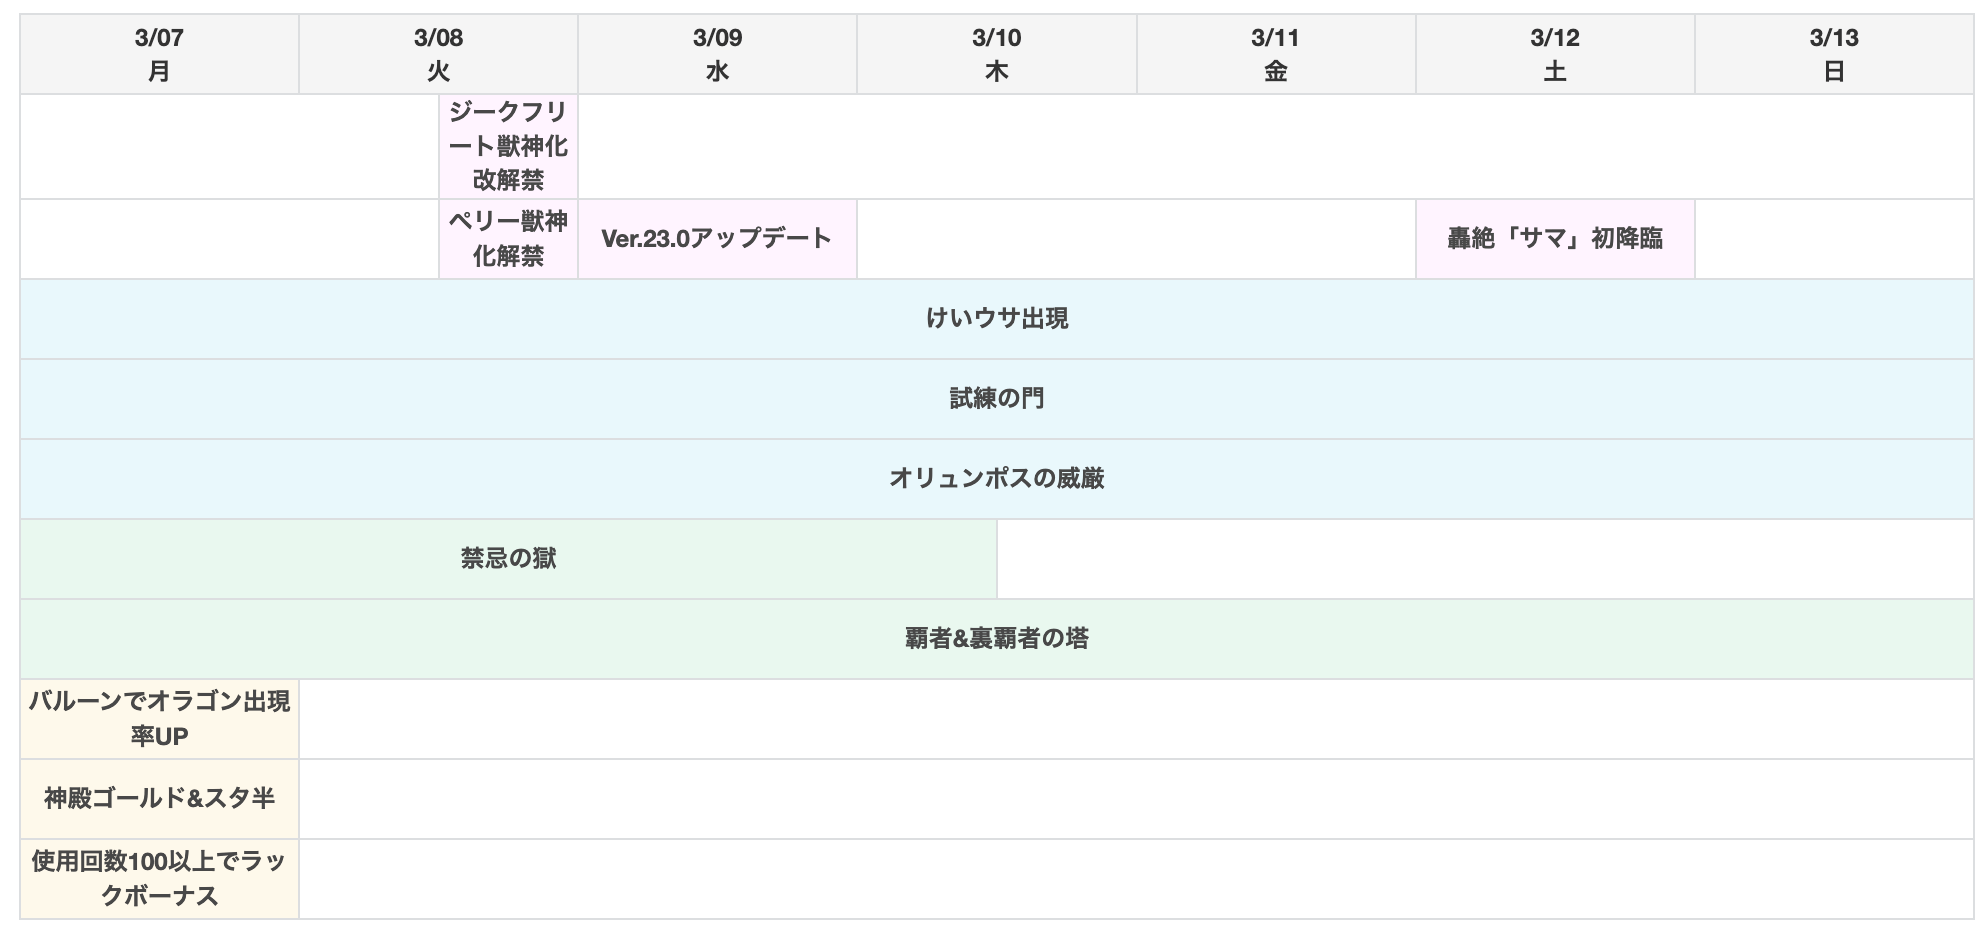Open the ペリー獣神化解禁 event cell
This screenshot has height=936, width=1986.
pos(508,239)
